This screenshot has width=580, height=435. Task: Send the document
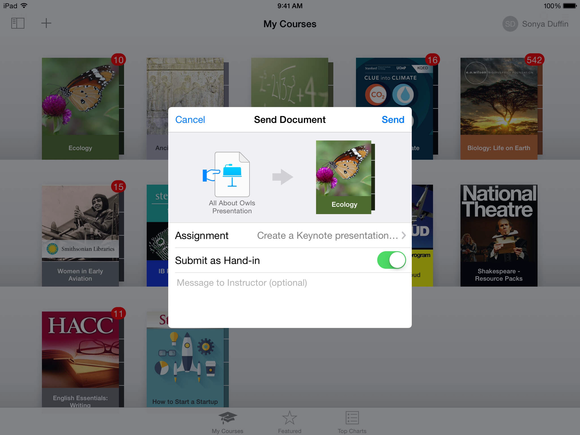[393, 119]
